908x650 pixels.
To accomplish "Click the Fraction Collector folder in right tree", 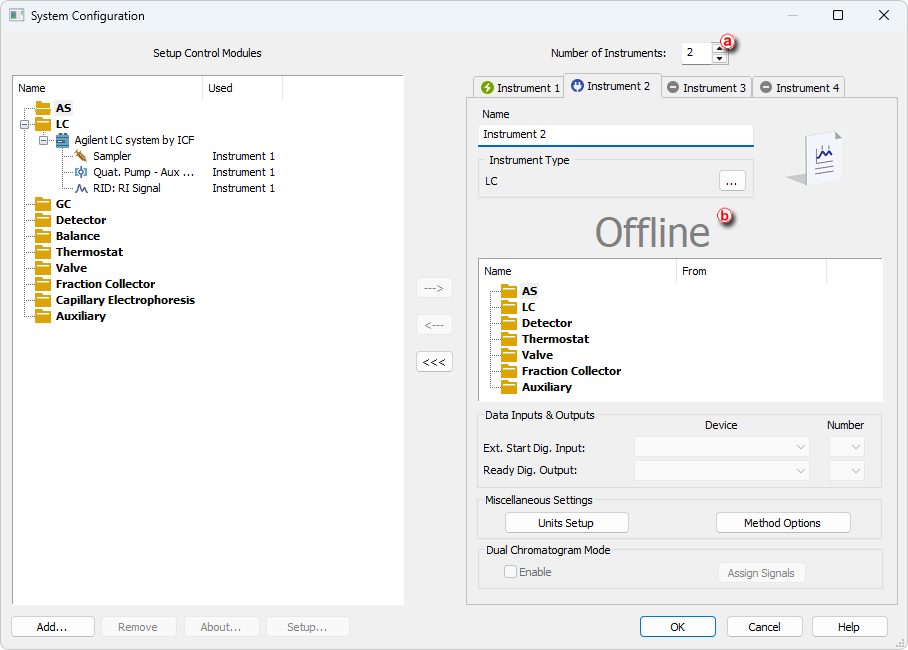I will point(571,371).
